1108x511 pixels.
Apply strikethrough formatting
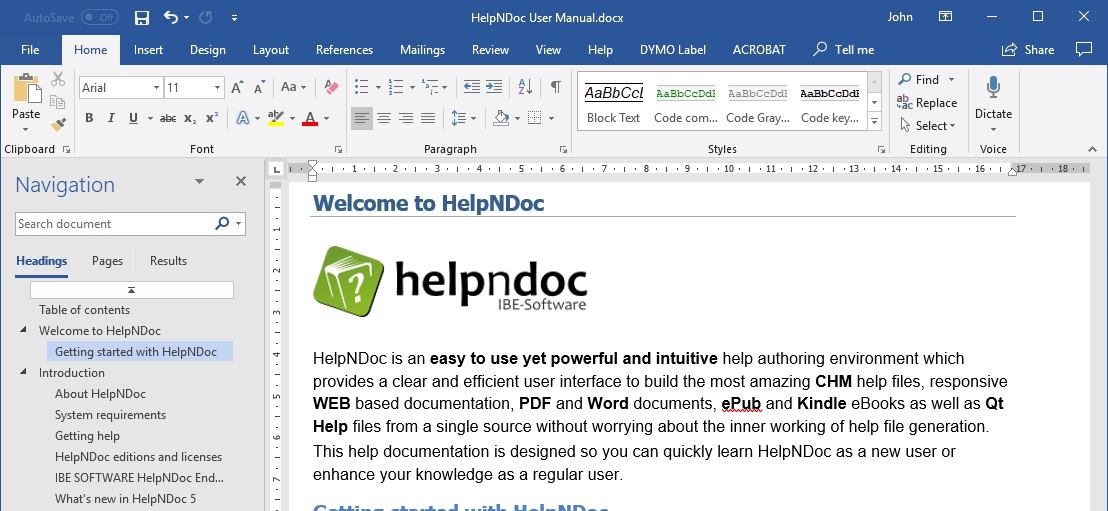click(167, 118)
